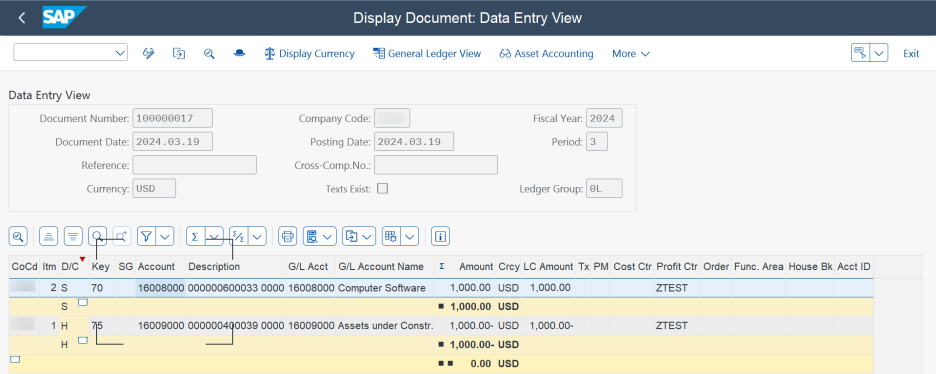Click the D/C column header

(x=73, y=267)
